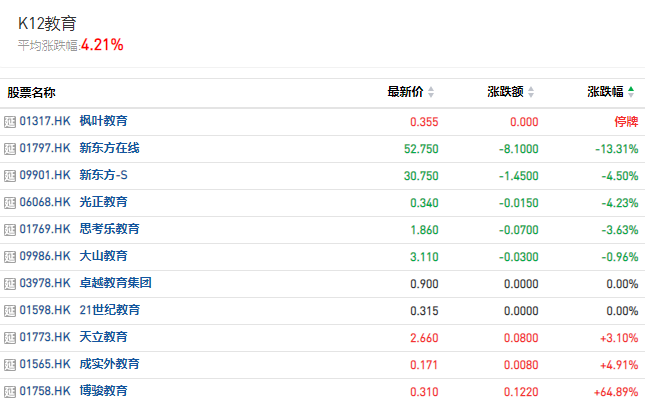Open 思考乐教育 stock page
Viewport: 645px width, 402px height.
point(109,229)
